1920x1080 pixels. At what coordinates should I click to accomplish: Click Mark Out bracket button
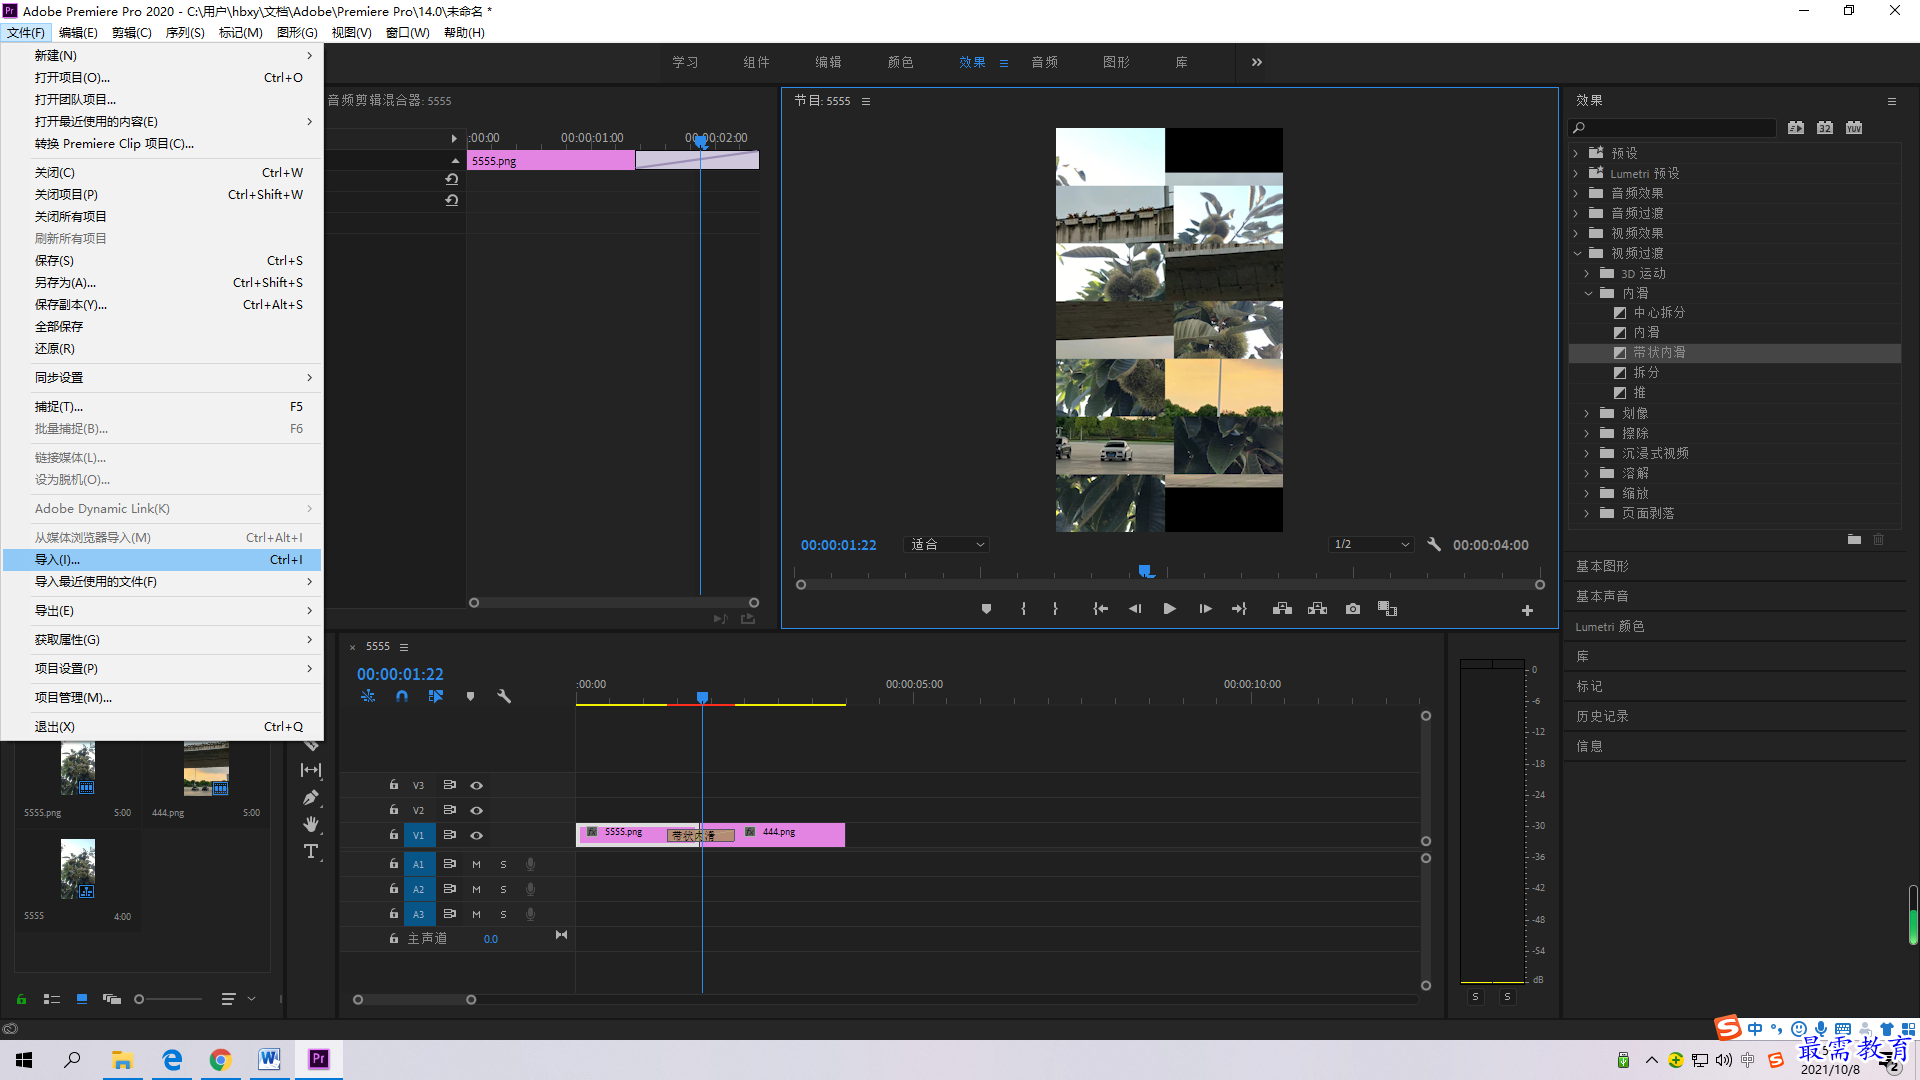pyautogui.click(x=1055, y=609)
